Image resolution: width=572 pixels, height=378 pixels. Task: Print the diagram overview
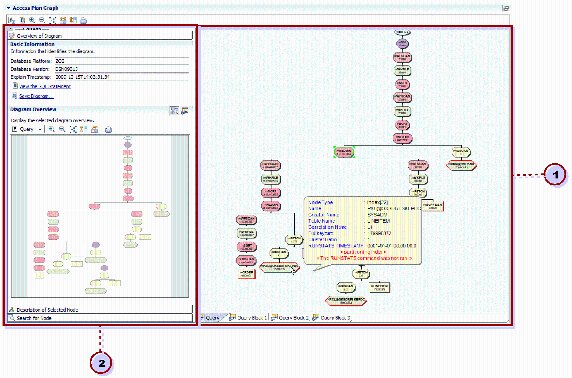coord(108,130)
